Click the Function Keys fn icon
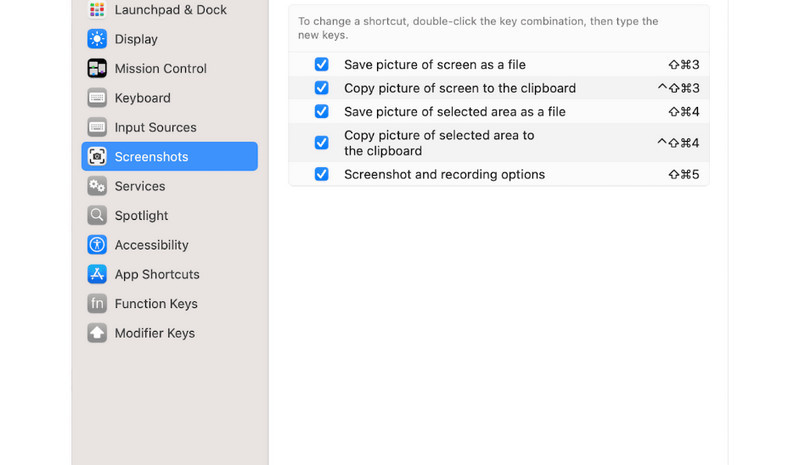Screen dimensions: 800x465 pyautogui.click(x=97, y=303)
